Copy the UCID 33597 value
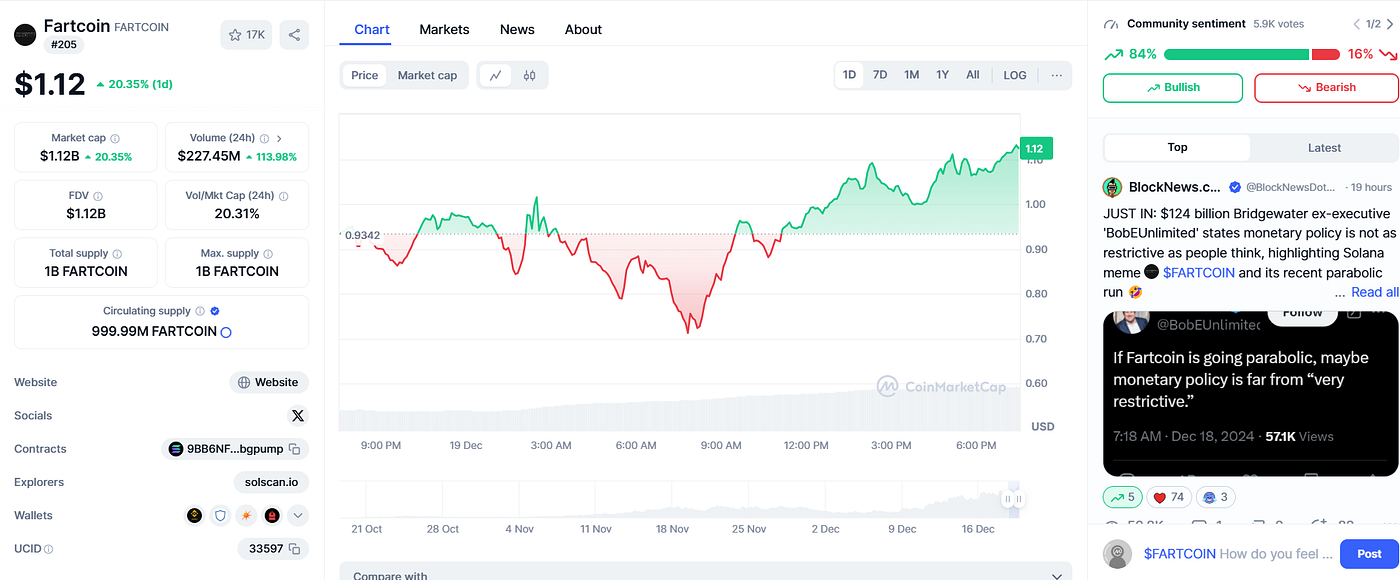 294,549
